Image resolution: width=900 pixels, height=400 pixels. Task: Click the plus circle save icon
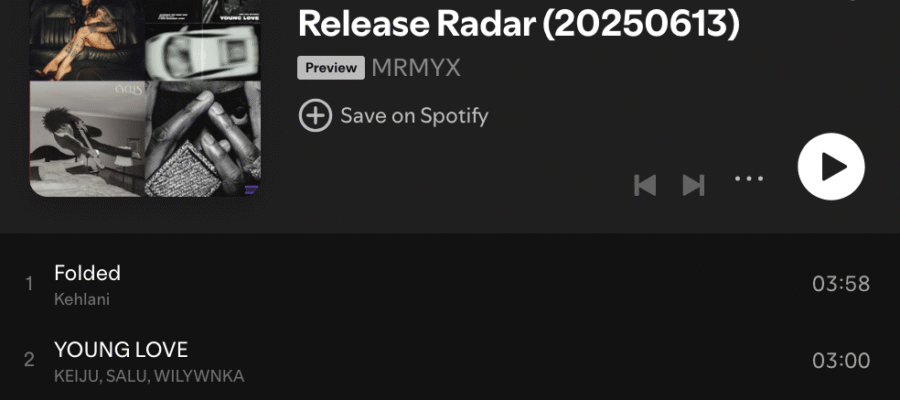coord(315,115)
